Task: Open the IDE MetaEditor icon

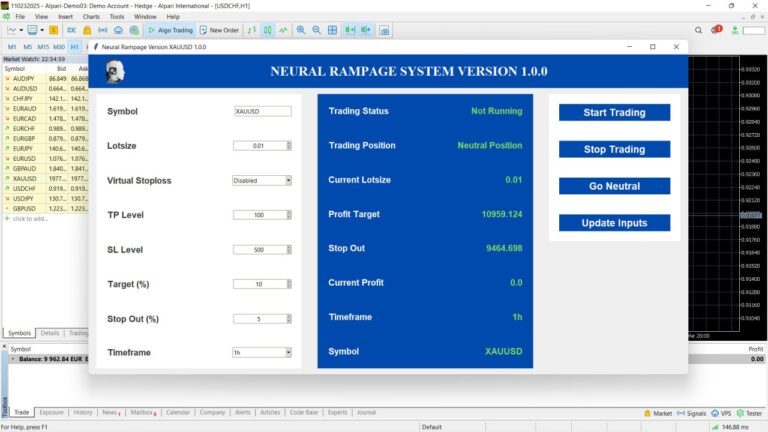Action: pyautogui.click(x=72, y=30)
